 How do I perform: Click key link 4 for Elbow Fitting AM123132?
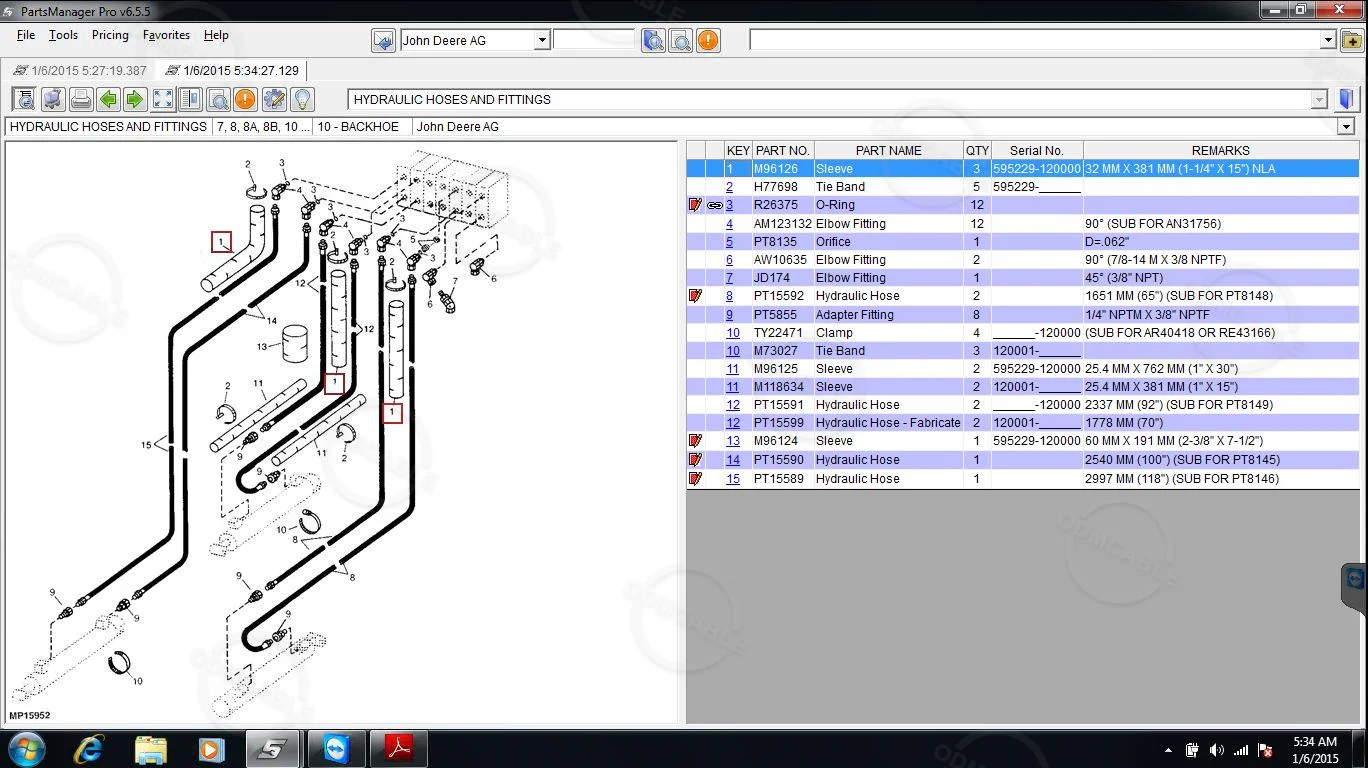(729, 224)
